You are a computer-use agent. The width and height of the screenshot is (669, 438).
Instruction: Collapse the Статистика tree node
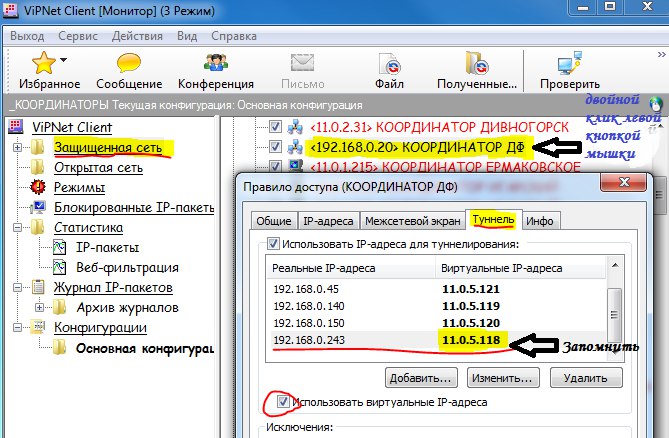tap(17, 227)
